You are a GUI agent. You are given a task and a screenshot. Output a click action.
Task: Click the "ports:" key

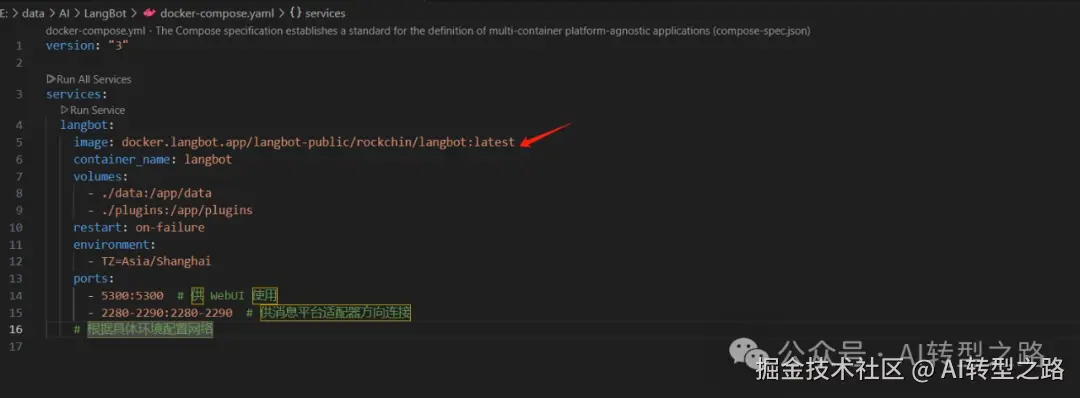(x=94, y=279)
